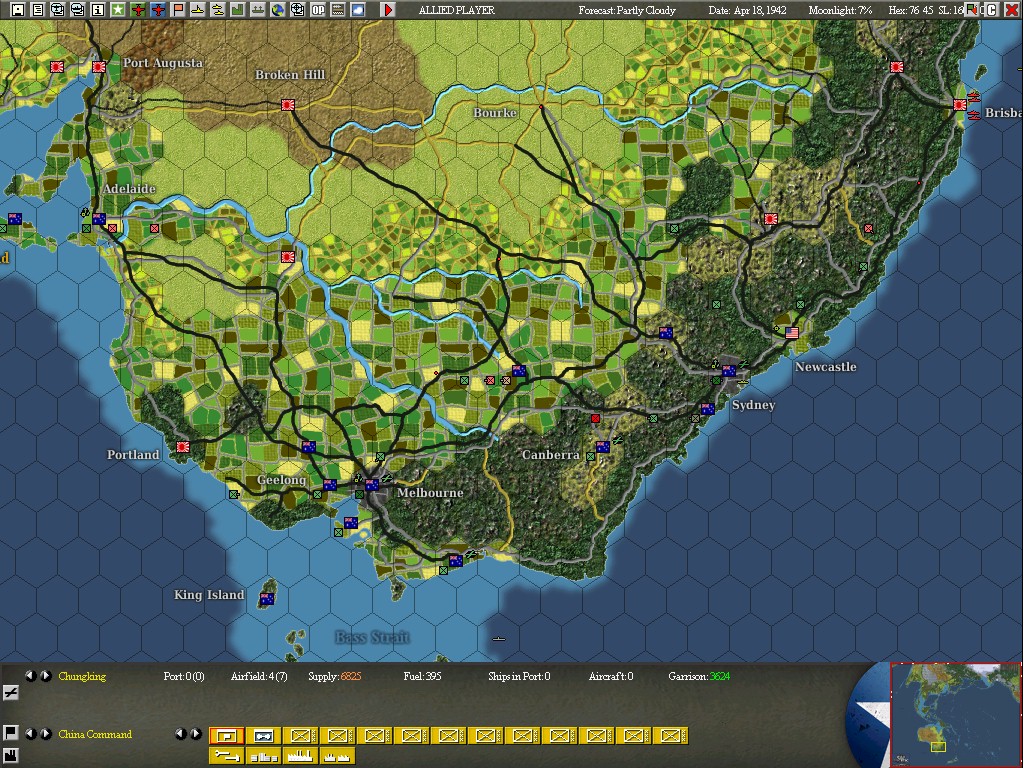Click the Sydney city label
Image resolution: width=1024 pixels, height=768 pixels.
754,405
